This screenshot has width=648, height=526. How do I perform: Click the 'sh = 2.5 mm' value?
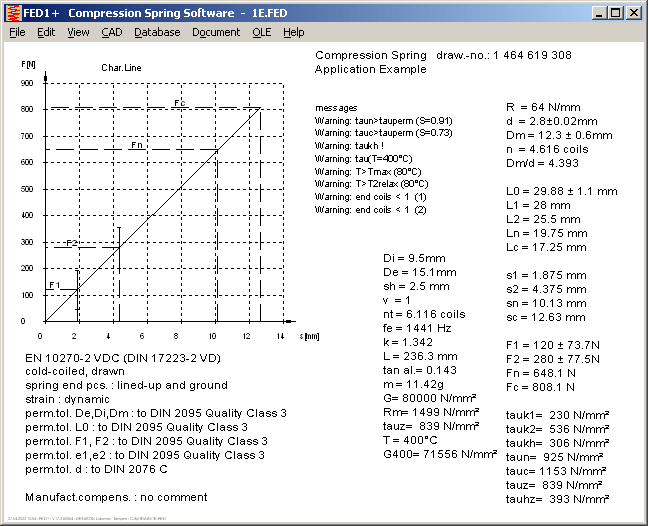click(x=416, y=287)
